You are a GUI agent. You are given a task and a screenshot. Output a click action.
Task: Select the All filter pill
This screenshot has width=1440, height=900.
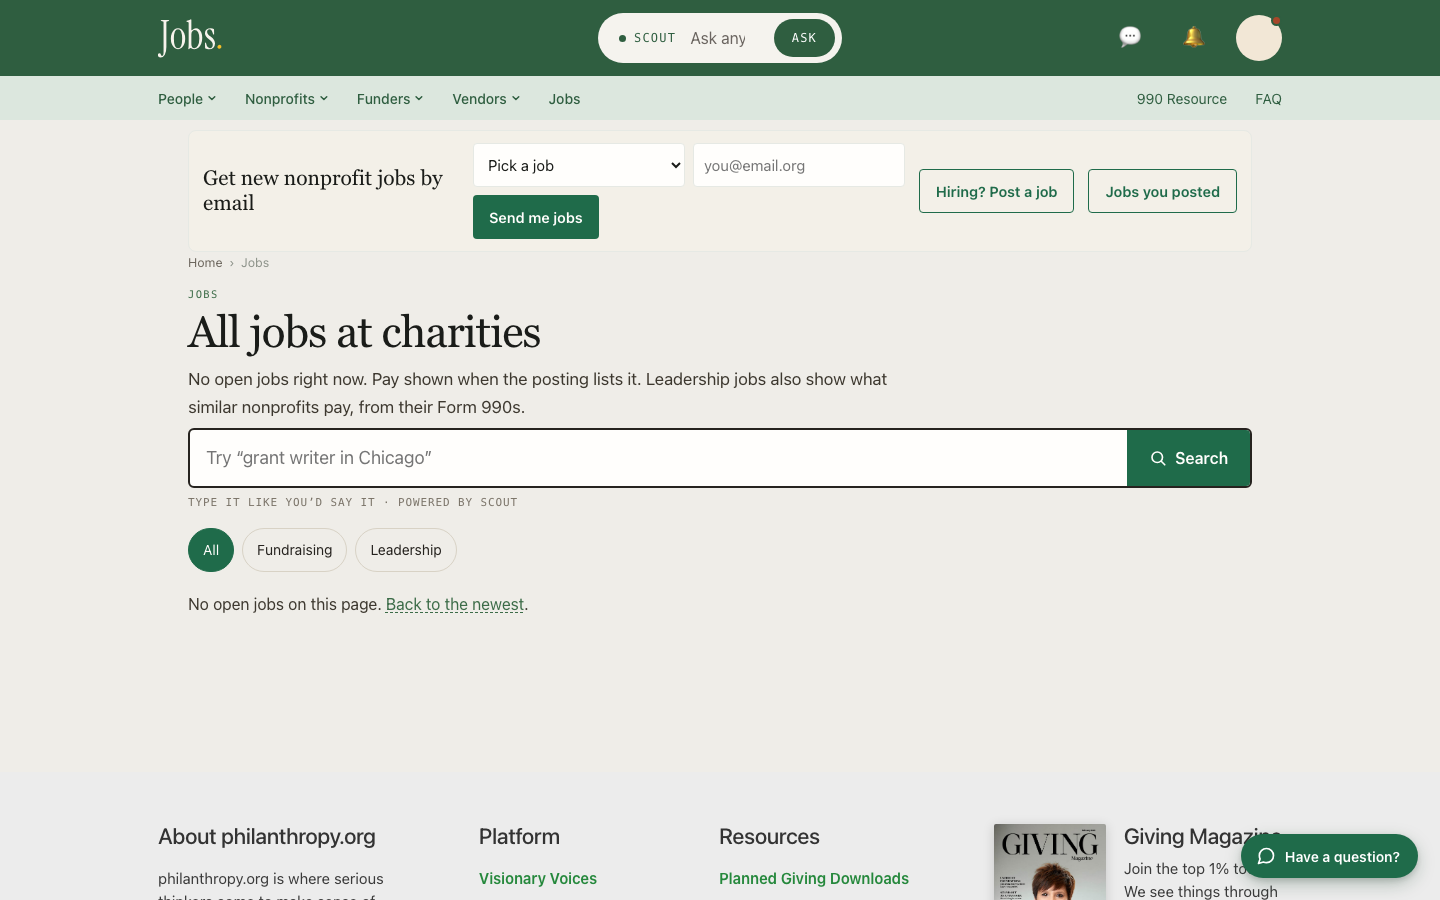point(211,550)
